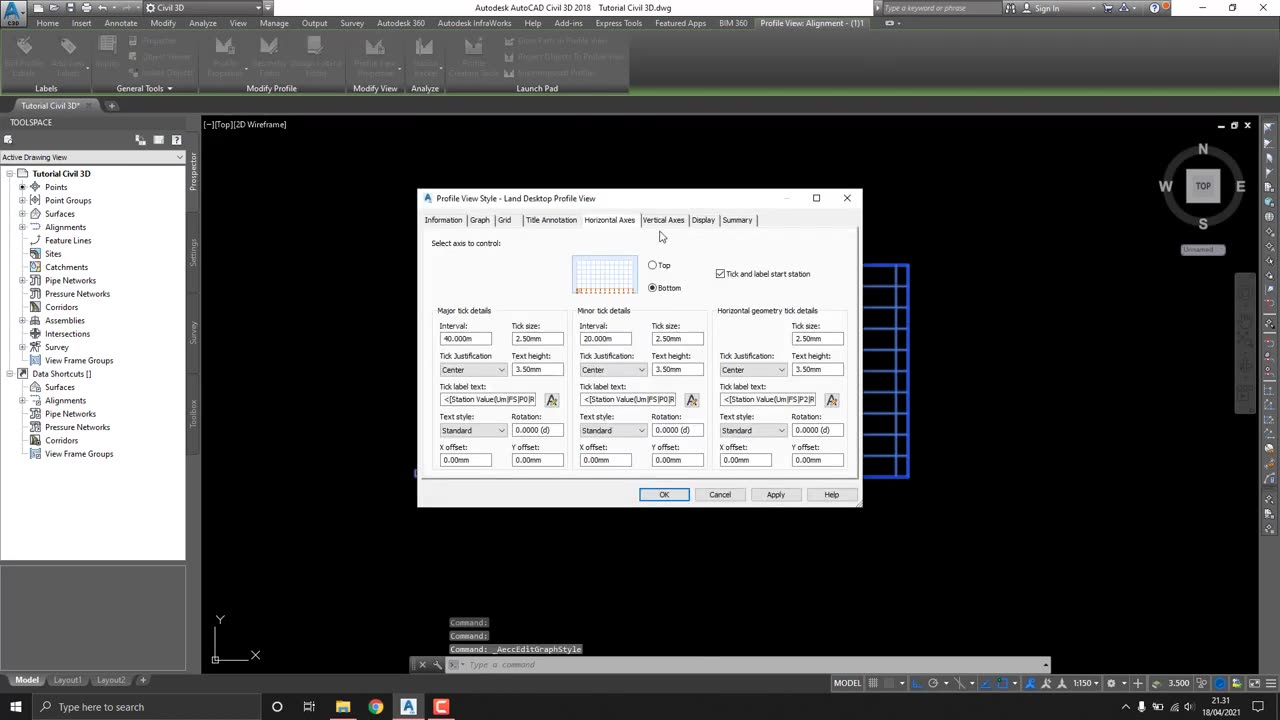Click the Save icon in Quick Access toolbar
The width and height of the screenshot is (1280, 720).
tap(71, 8)
